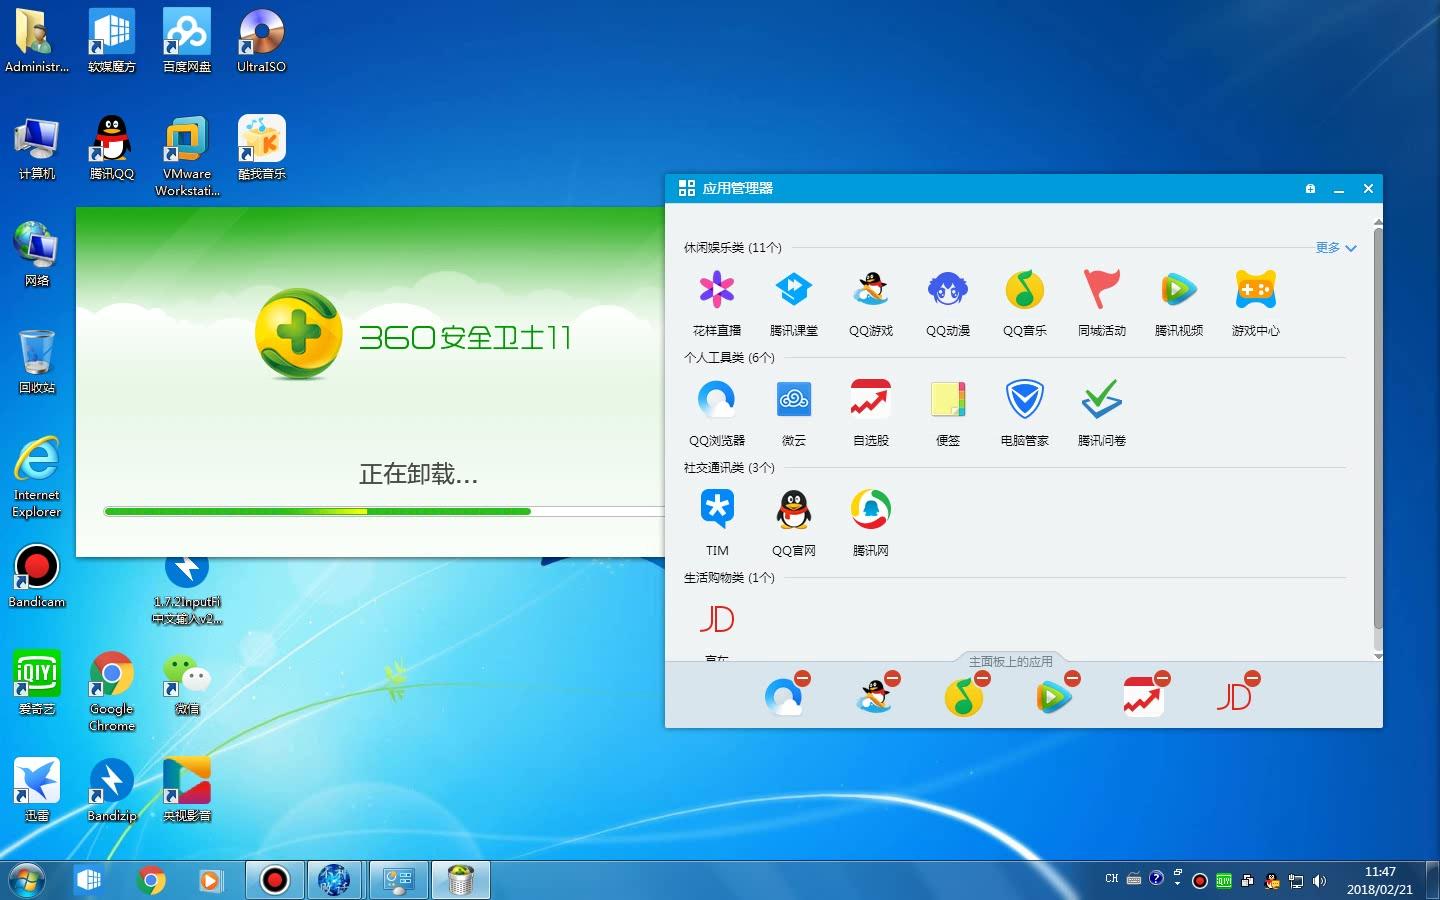Image resolution: width=1440 pixels, height=900 pixels.
Task: Remove QQ浏览器 from the main panel strip
Action: (x=803, y=679)
